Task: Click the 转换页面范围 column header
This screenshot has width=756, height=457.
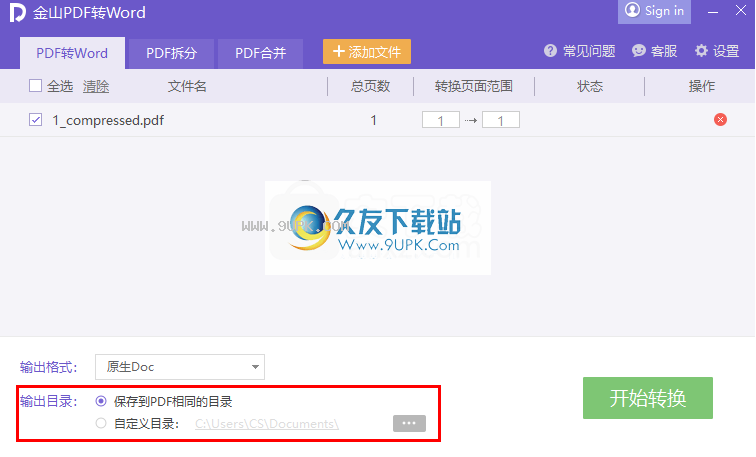Action: coord(473,86)
